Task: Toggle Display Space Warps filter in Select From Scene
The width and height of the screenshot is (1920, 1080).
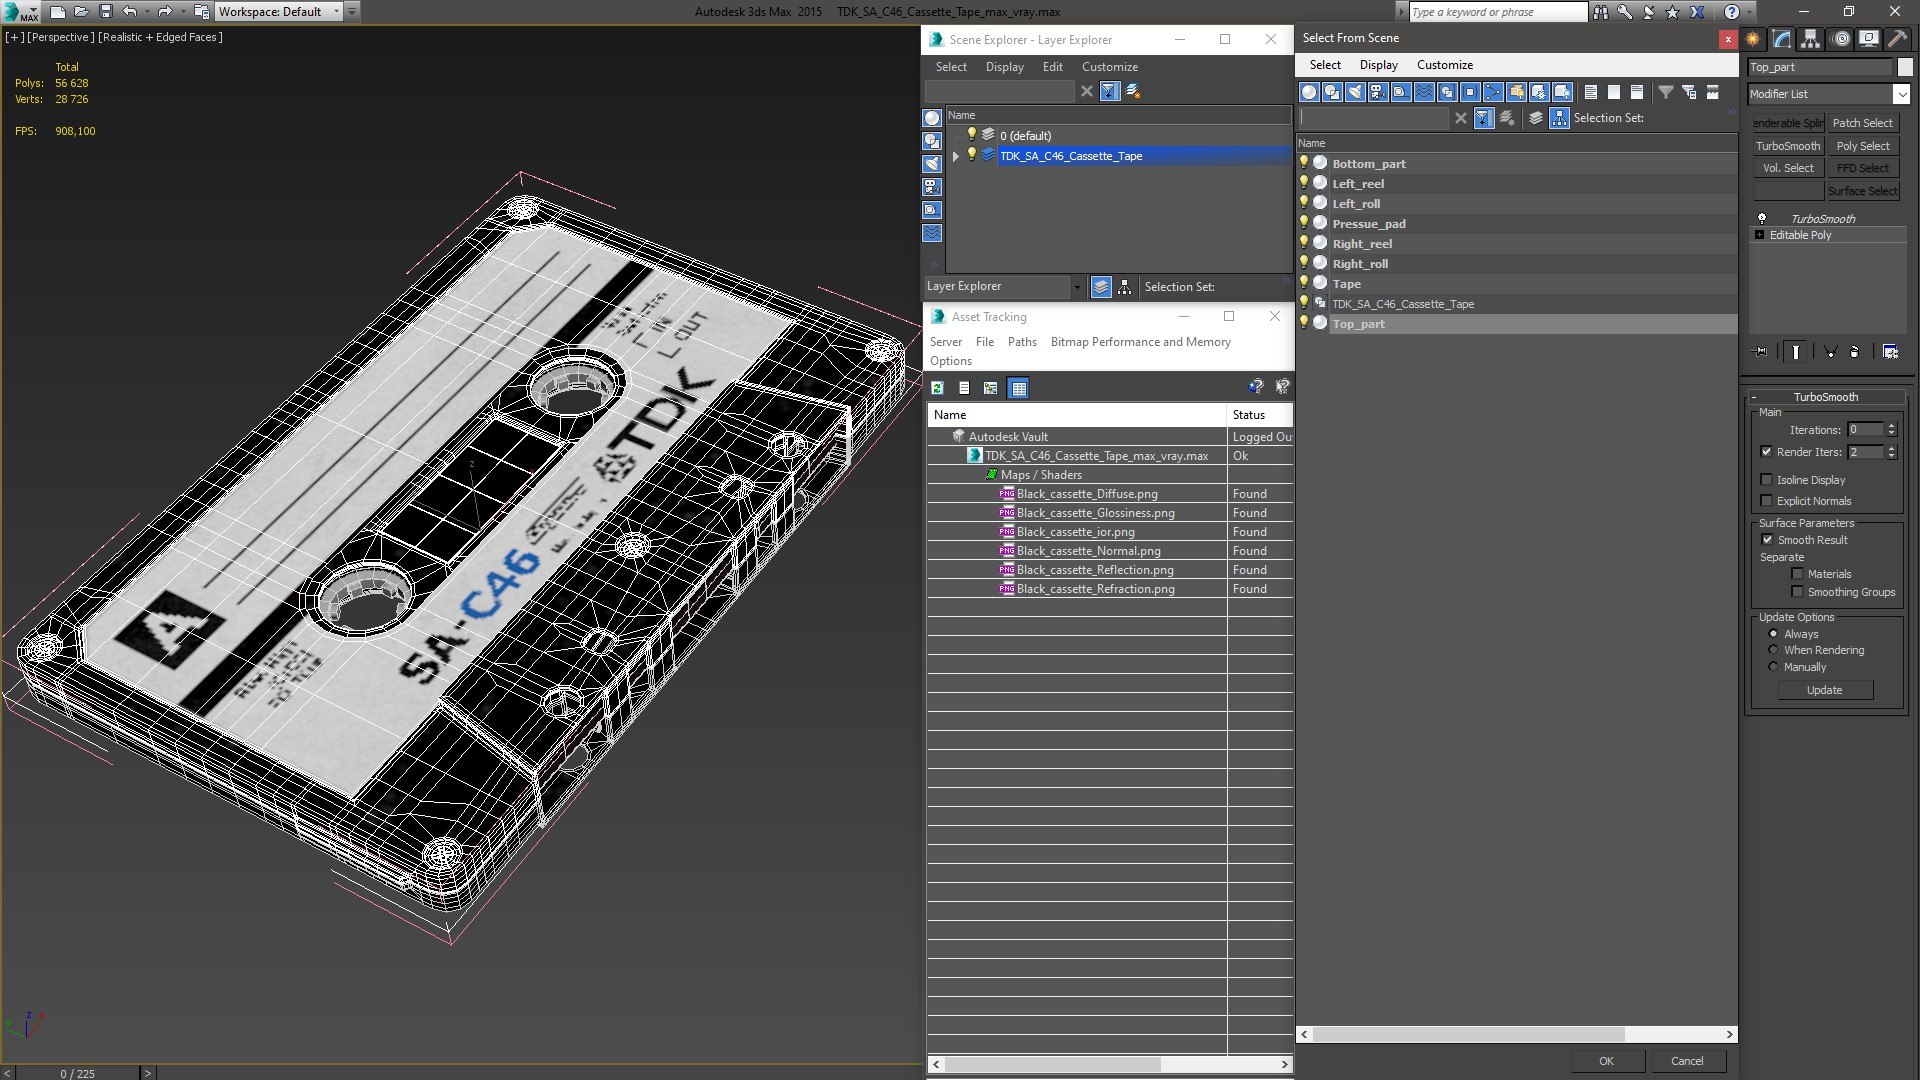Action: (1424, 92)
